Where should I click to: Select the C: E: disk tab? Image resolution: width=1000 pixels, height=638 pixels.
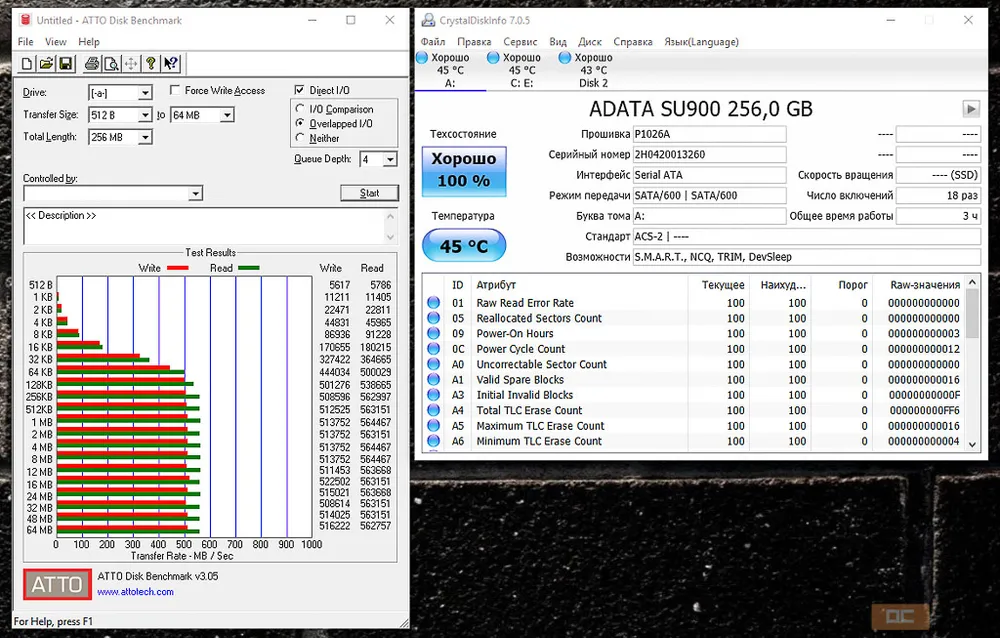pyautogui.click(x=521, y=70)
